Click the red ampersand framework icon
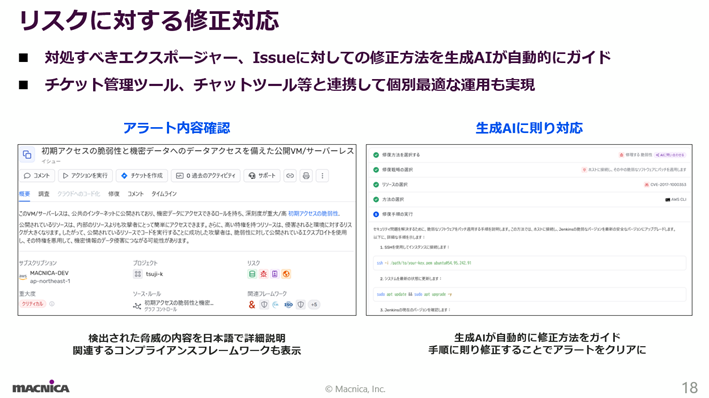 click(x=252, y=304)
